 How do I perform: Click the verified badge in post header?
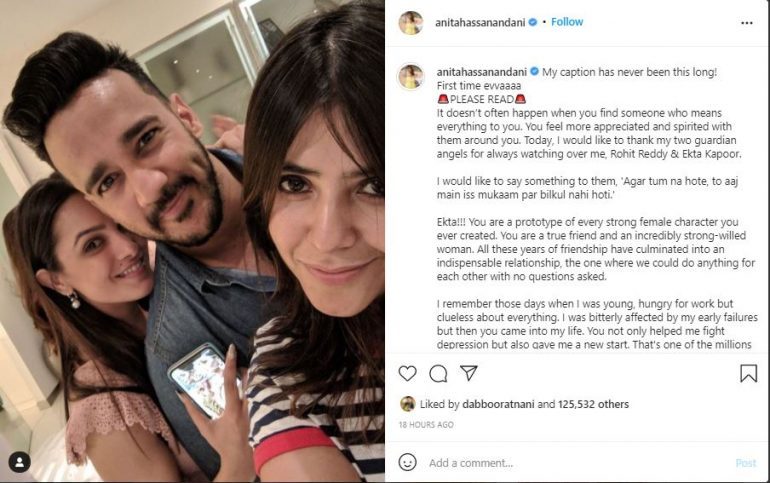point(533,22)
